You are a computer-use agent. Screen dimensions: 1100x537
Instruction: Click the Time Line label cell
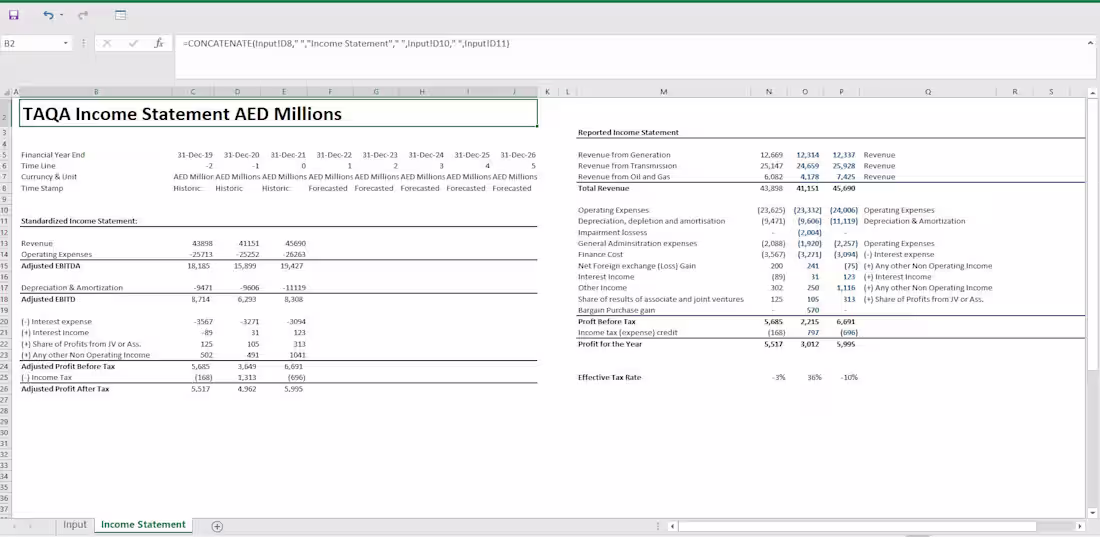[x=38, y=166]
